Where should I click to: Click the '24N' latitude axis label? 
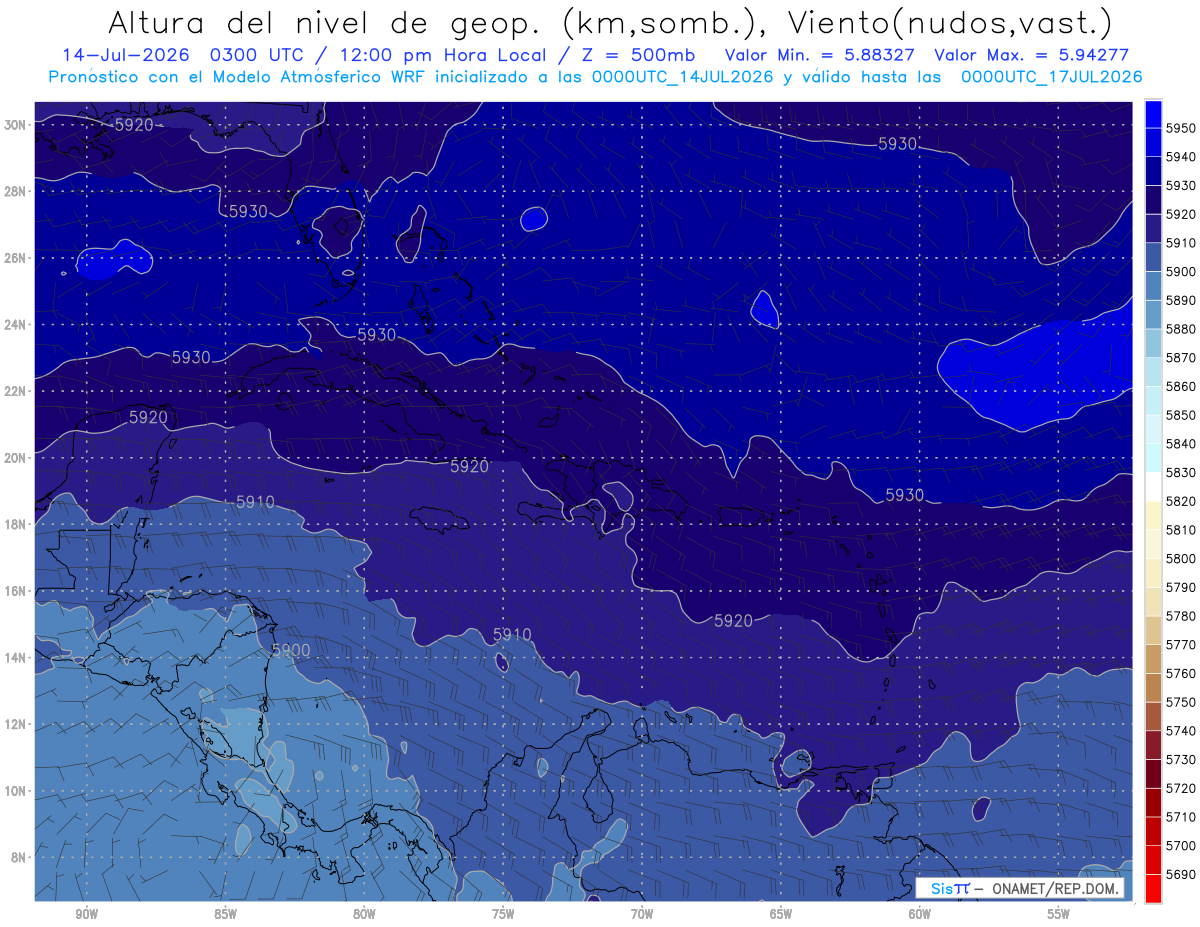point(15,324)
